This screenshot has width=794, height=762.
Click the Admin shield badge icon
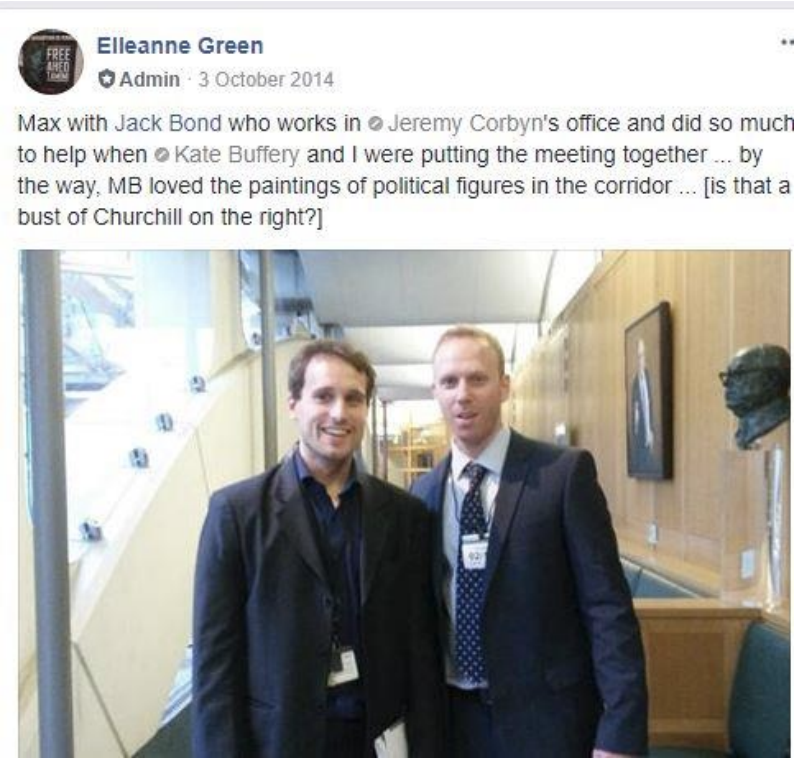[x=106, y=79]
